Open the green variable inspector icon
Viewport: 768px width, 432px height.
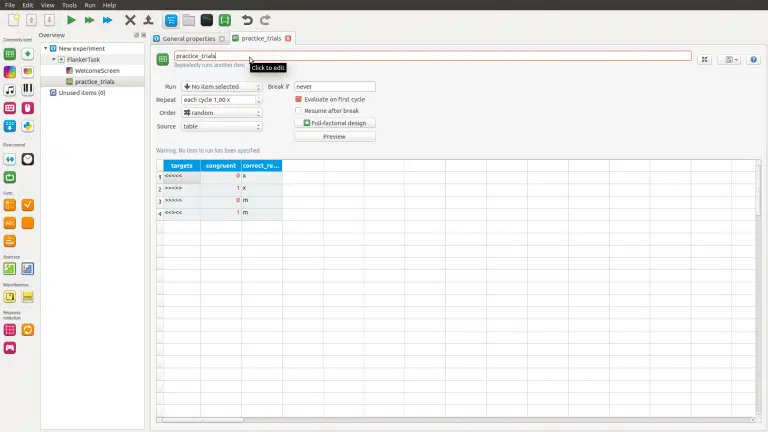pyautogui.click(x=225, y=20)
